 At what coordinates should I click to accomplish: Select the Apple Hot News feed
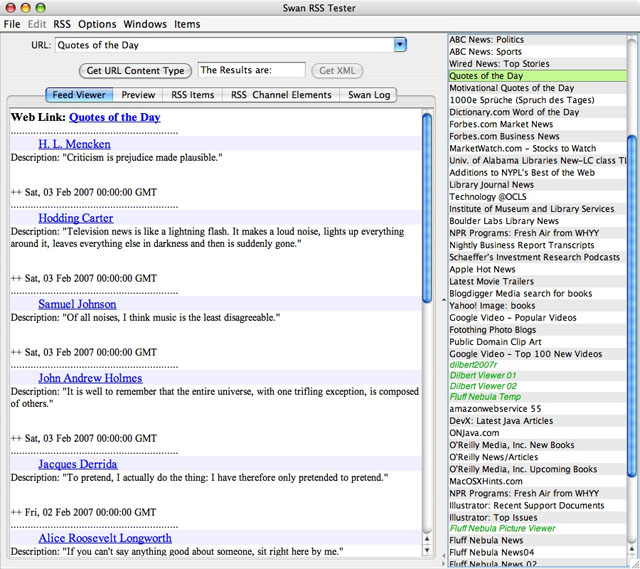point(482,269)
